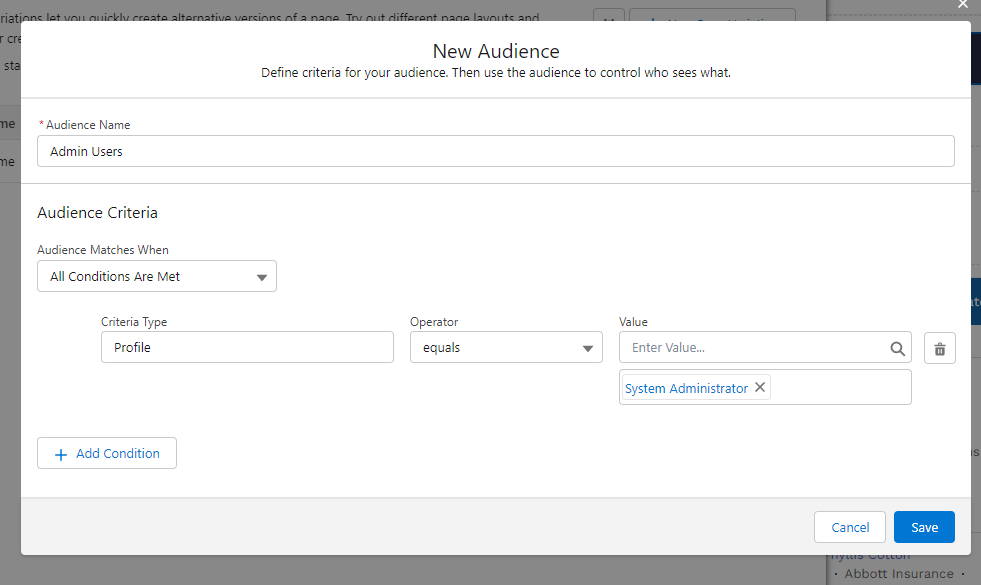Save the new audience
The image size is (981, 585).
pyautogui.click(x=923, y=527)
